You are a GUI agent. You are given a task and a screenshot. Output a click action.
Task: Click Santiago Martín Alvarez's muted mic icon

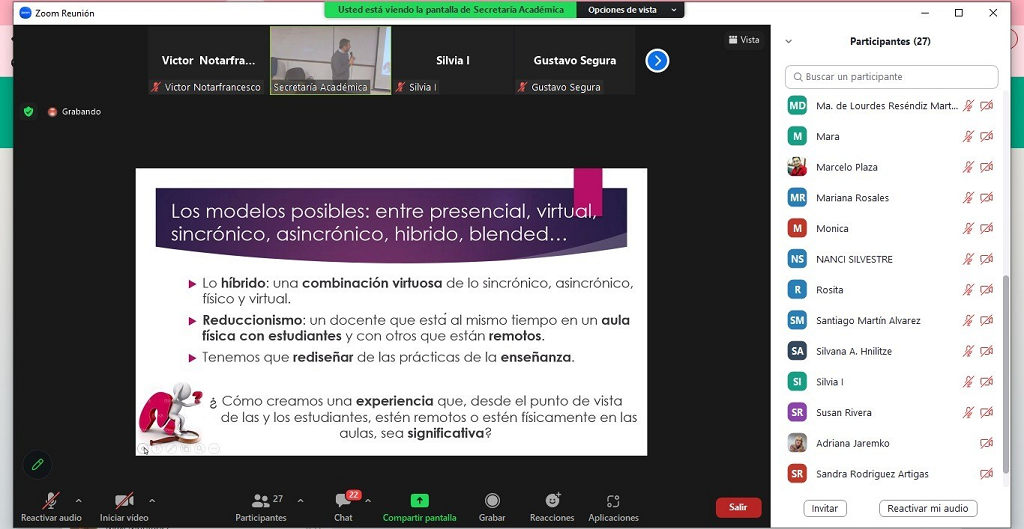[968, 321]
